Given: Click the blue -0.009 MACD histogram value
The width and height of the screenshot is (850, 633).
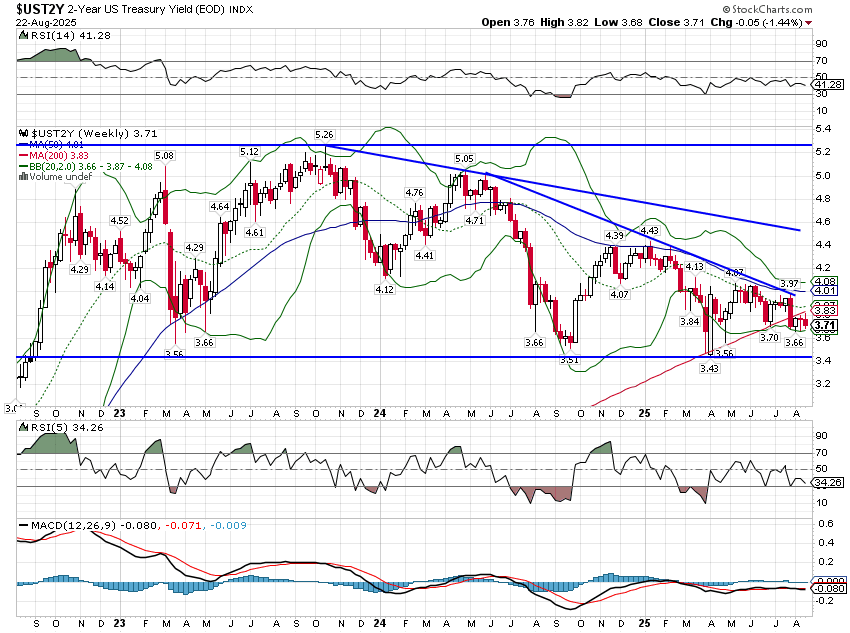Looking at the screenshot, I should pyautogui.click(x=228, y=525).
